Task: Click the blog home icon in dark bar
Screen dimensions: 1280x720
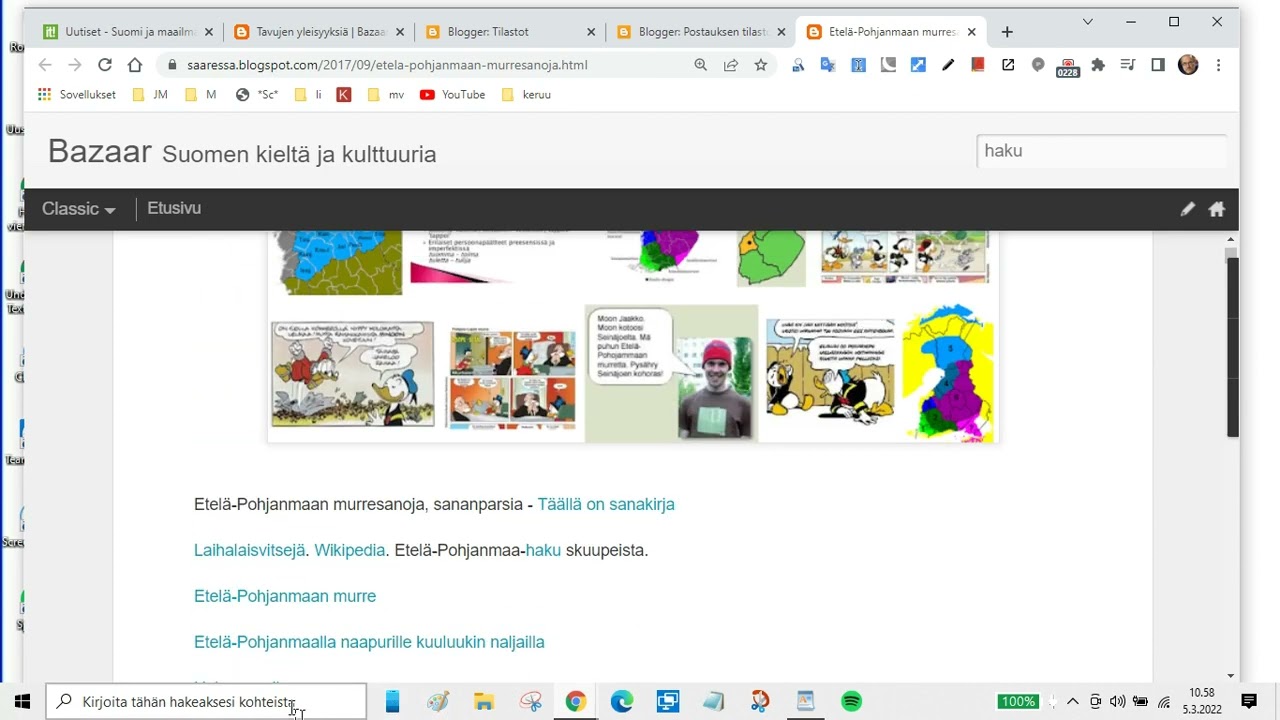Action: (x=1217, y=209)
